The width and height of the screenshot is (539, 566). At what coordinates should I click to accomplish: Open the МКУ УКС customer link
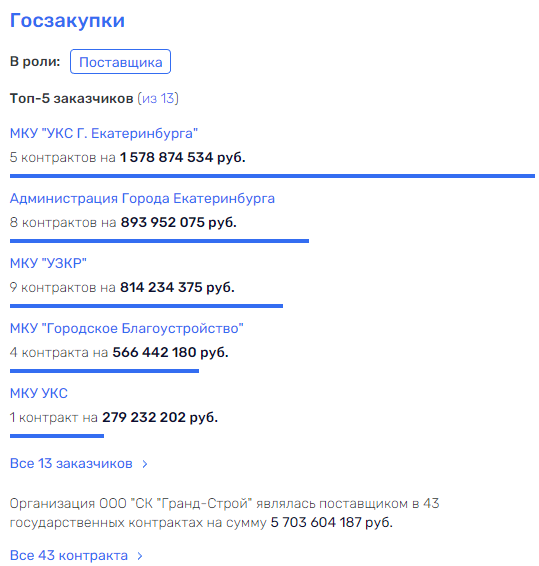(x=39, y=393)
